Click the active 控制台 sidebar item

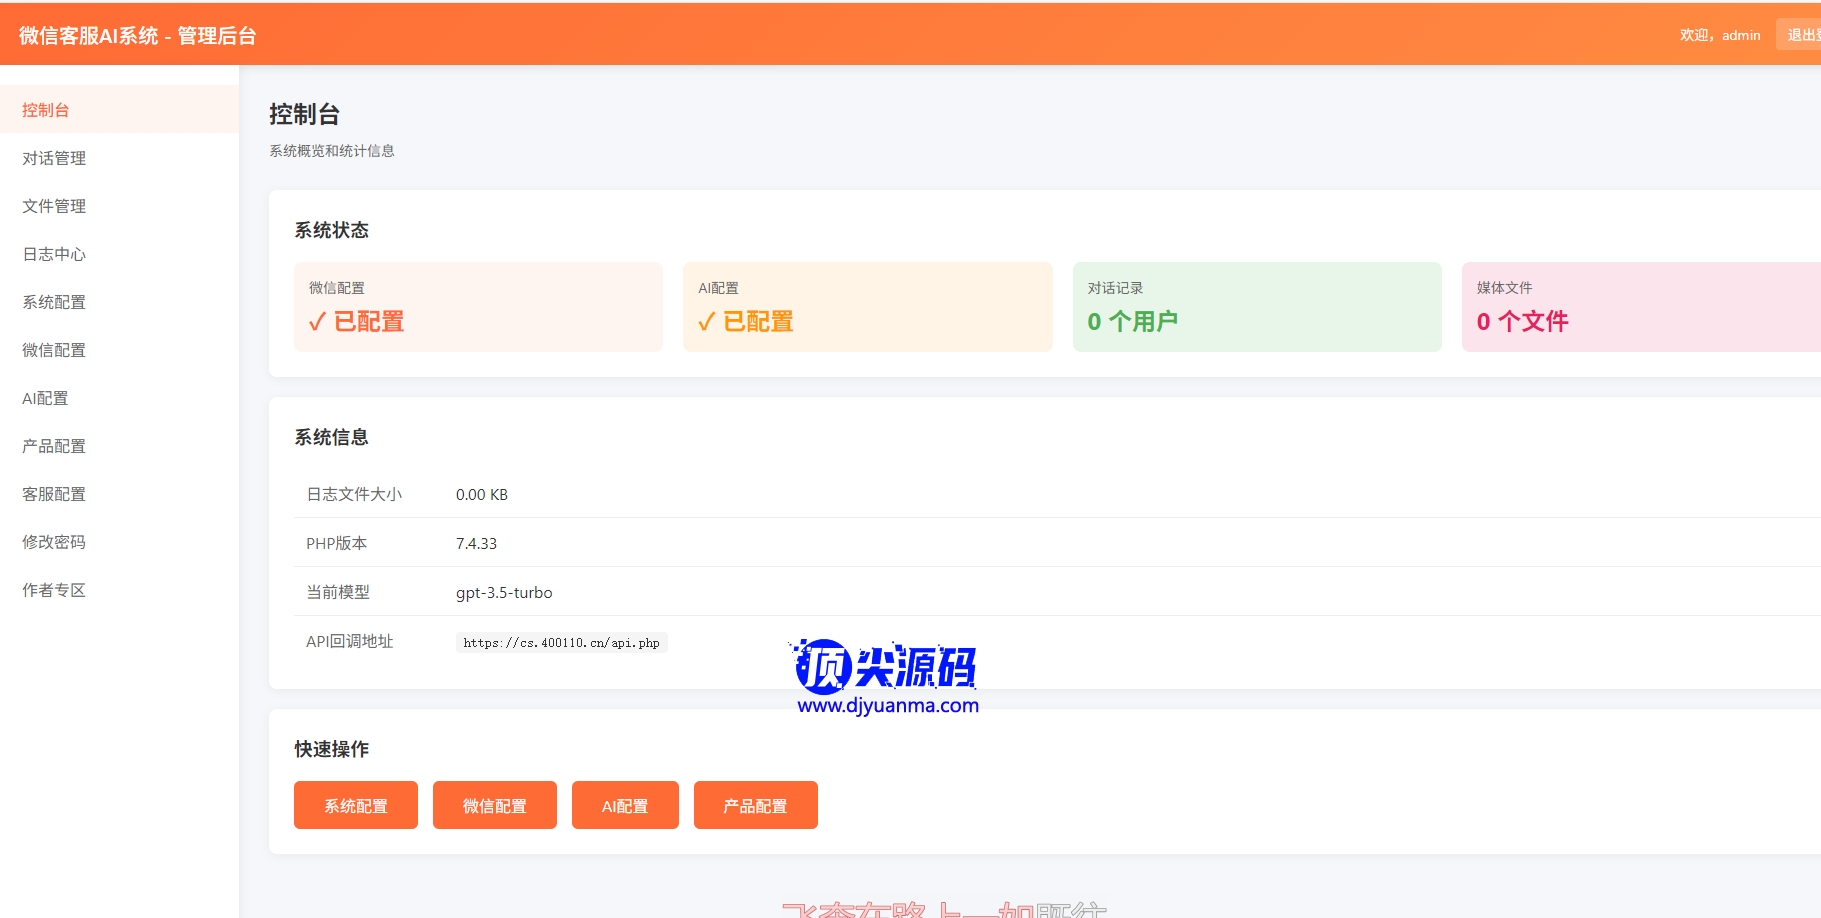click(46, 110)
